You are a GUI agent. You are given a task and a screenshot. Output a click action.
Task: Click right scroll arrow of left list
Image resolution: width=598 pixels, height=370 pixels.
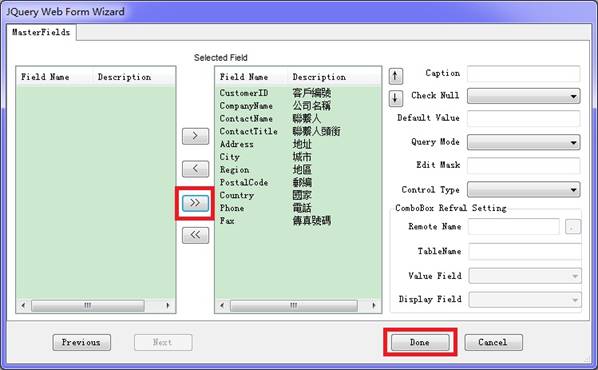click(x=168, y=306)
